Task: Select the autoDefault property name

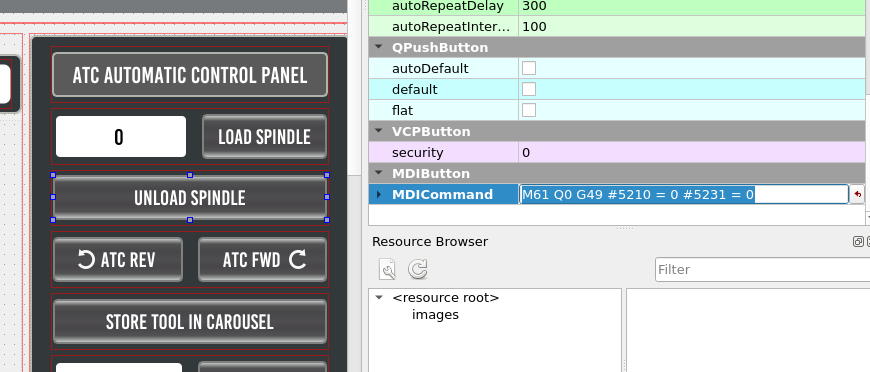Action: tap(430, 68)
